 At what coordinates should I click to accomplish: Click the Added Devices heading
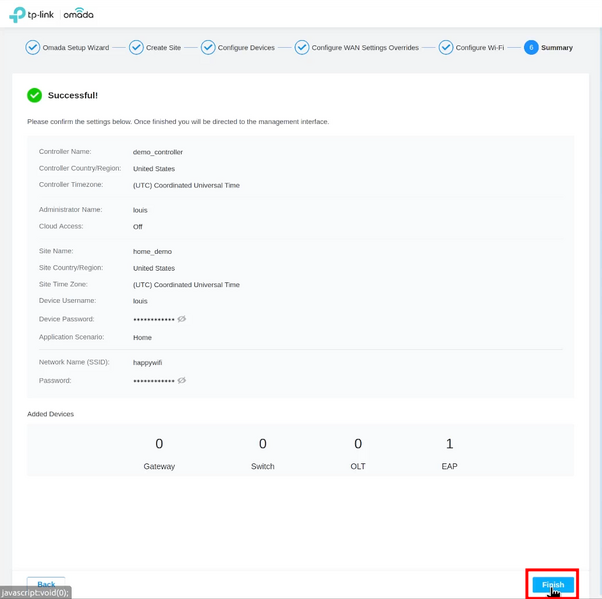click(x=50, y=414)
